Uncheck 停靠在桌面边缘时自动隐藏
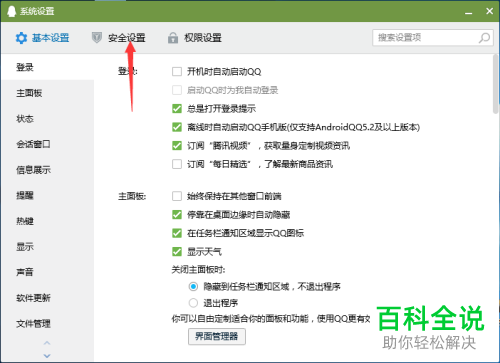 (177, 215)
